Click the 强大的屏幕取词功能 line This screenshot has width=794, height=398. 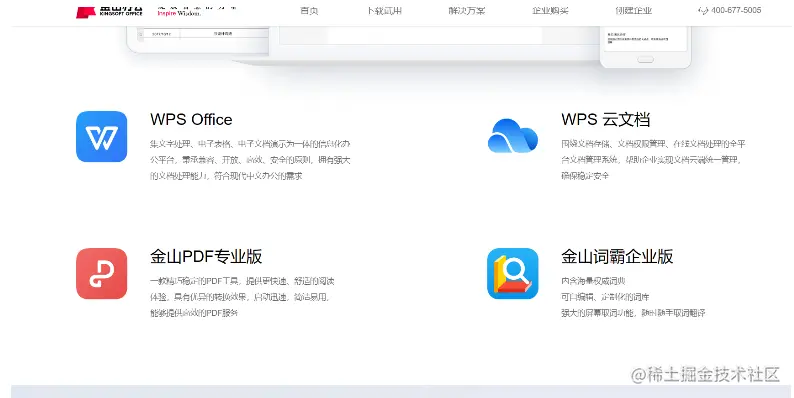tap(633, 313)
